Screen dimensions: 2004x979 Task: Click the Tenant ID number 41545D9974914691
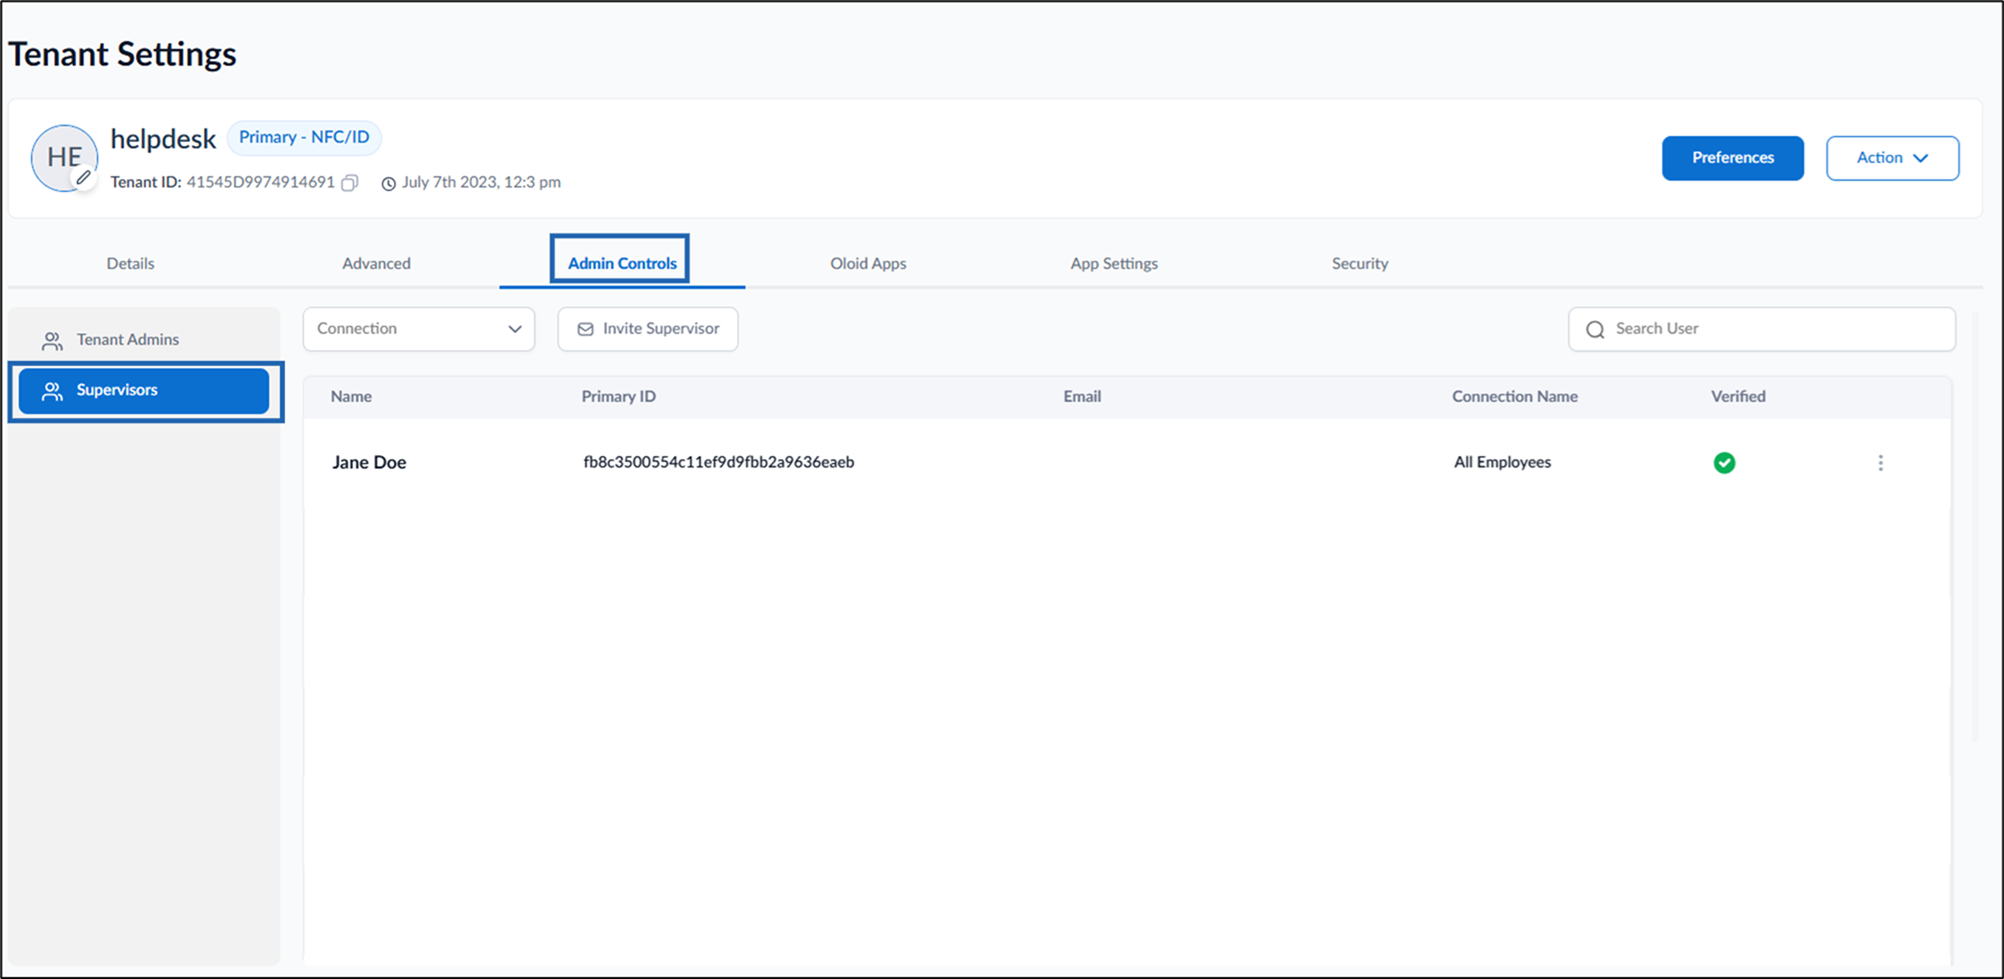[x=260, y=182]
